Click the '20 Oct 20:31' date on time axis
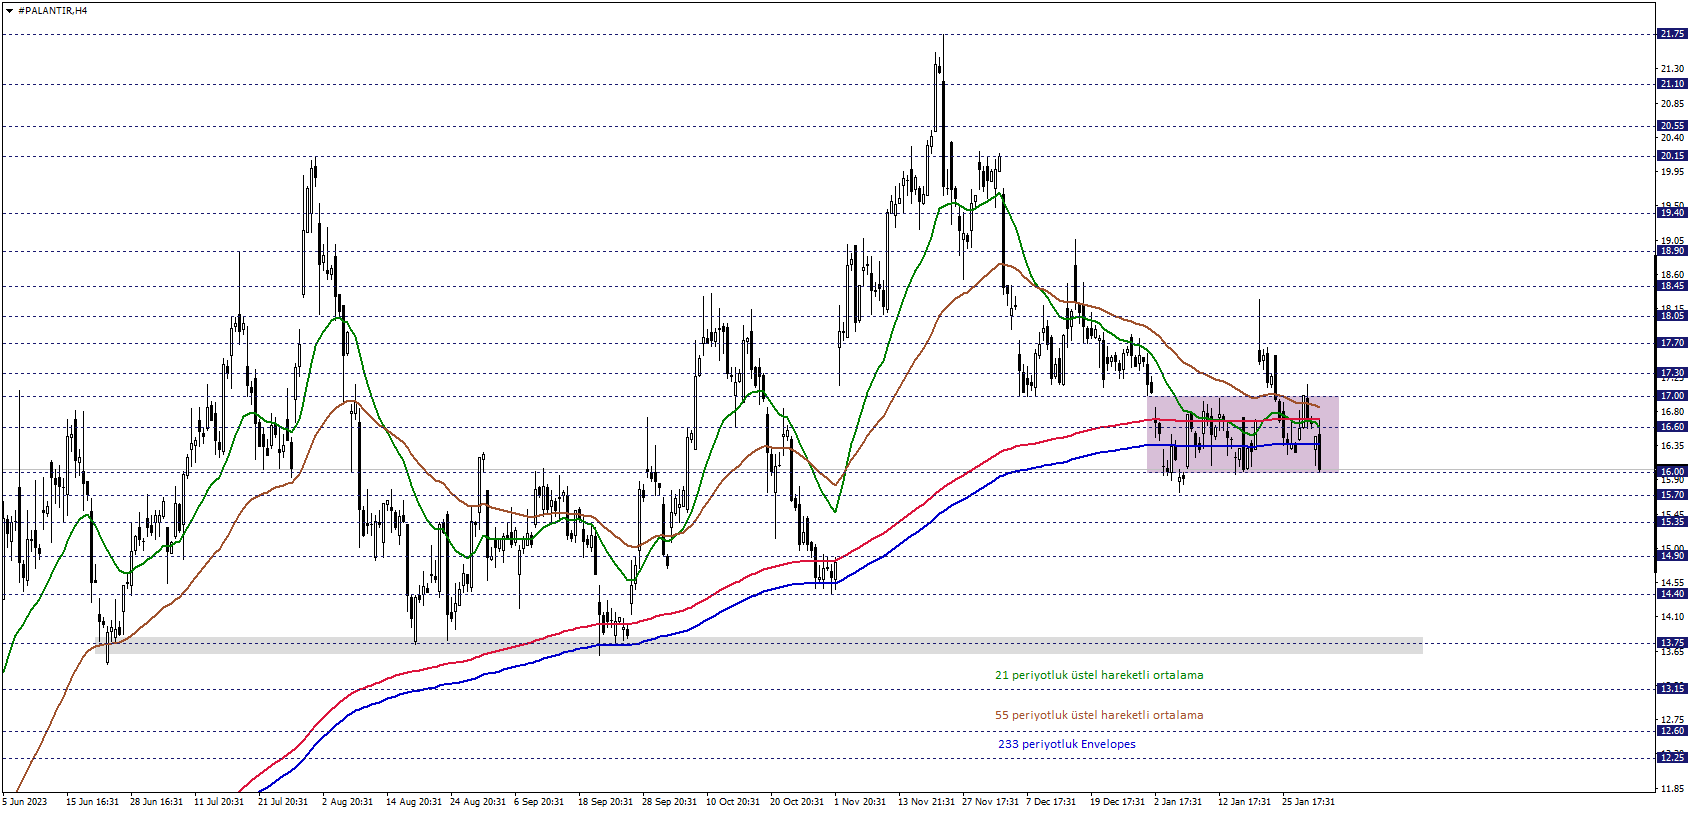The height and width of the screenshot is (813, 1695). coord(797,802)
